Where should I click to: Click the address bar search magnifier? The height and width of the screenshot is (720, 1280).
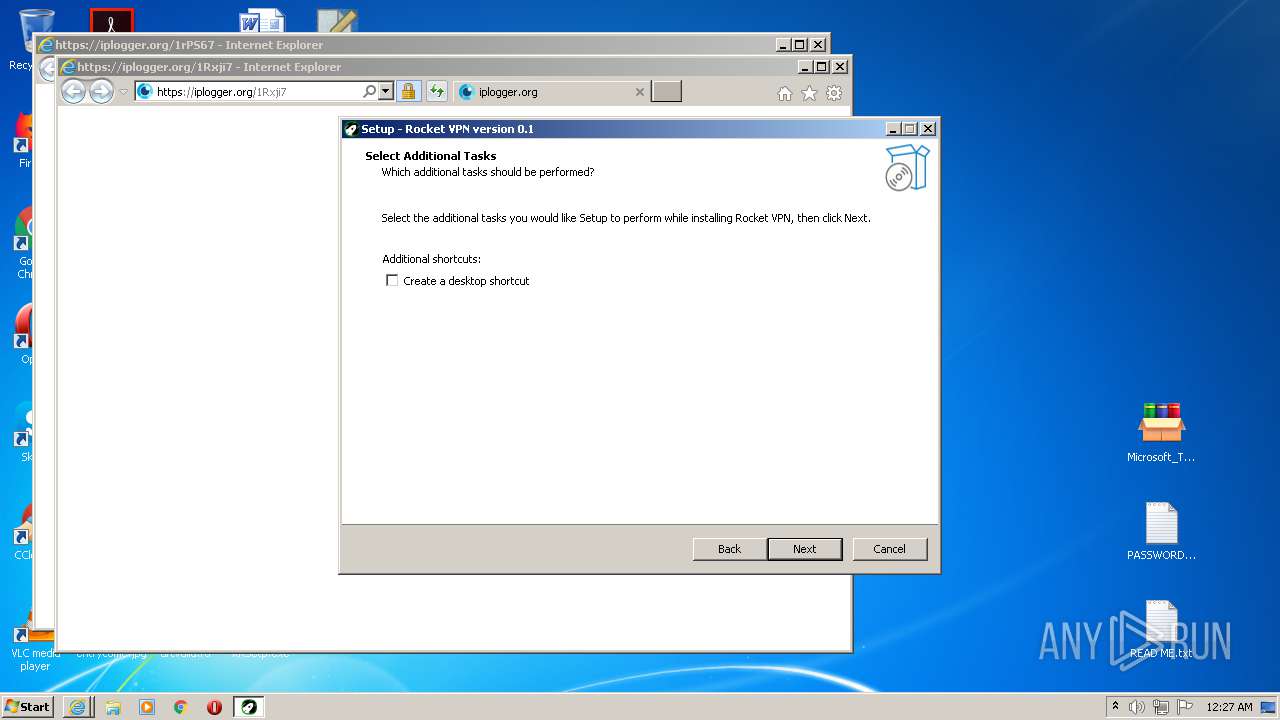pyautogui.click(x=369, y=92)
